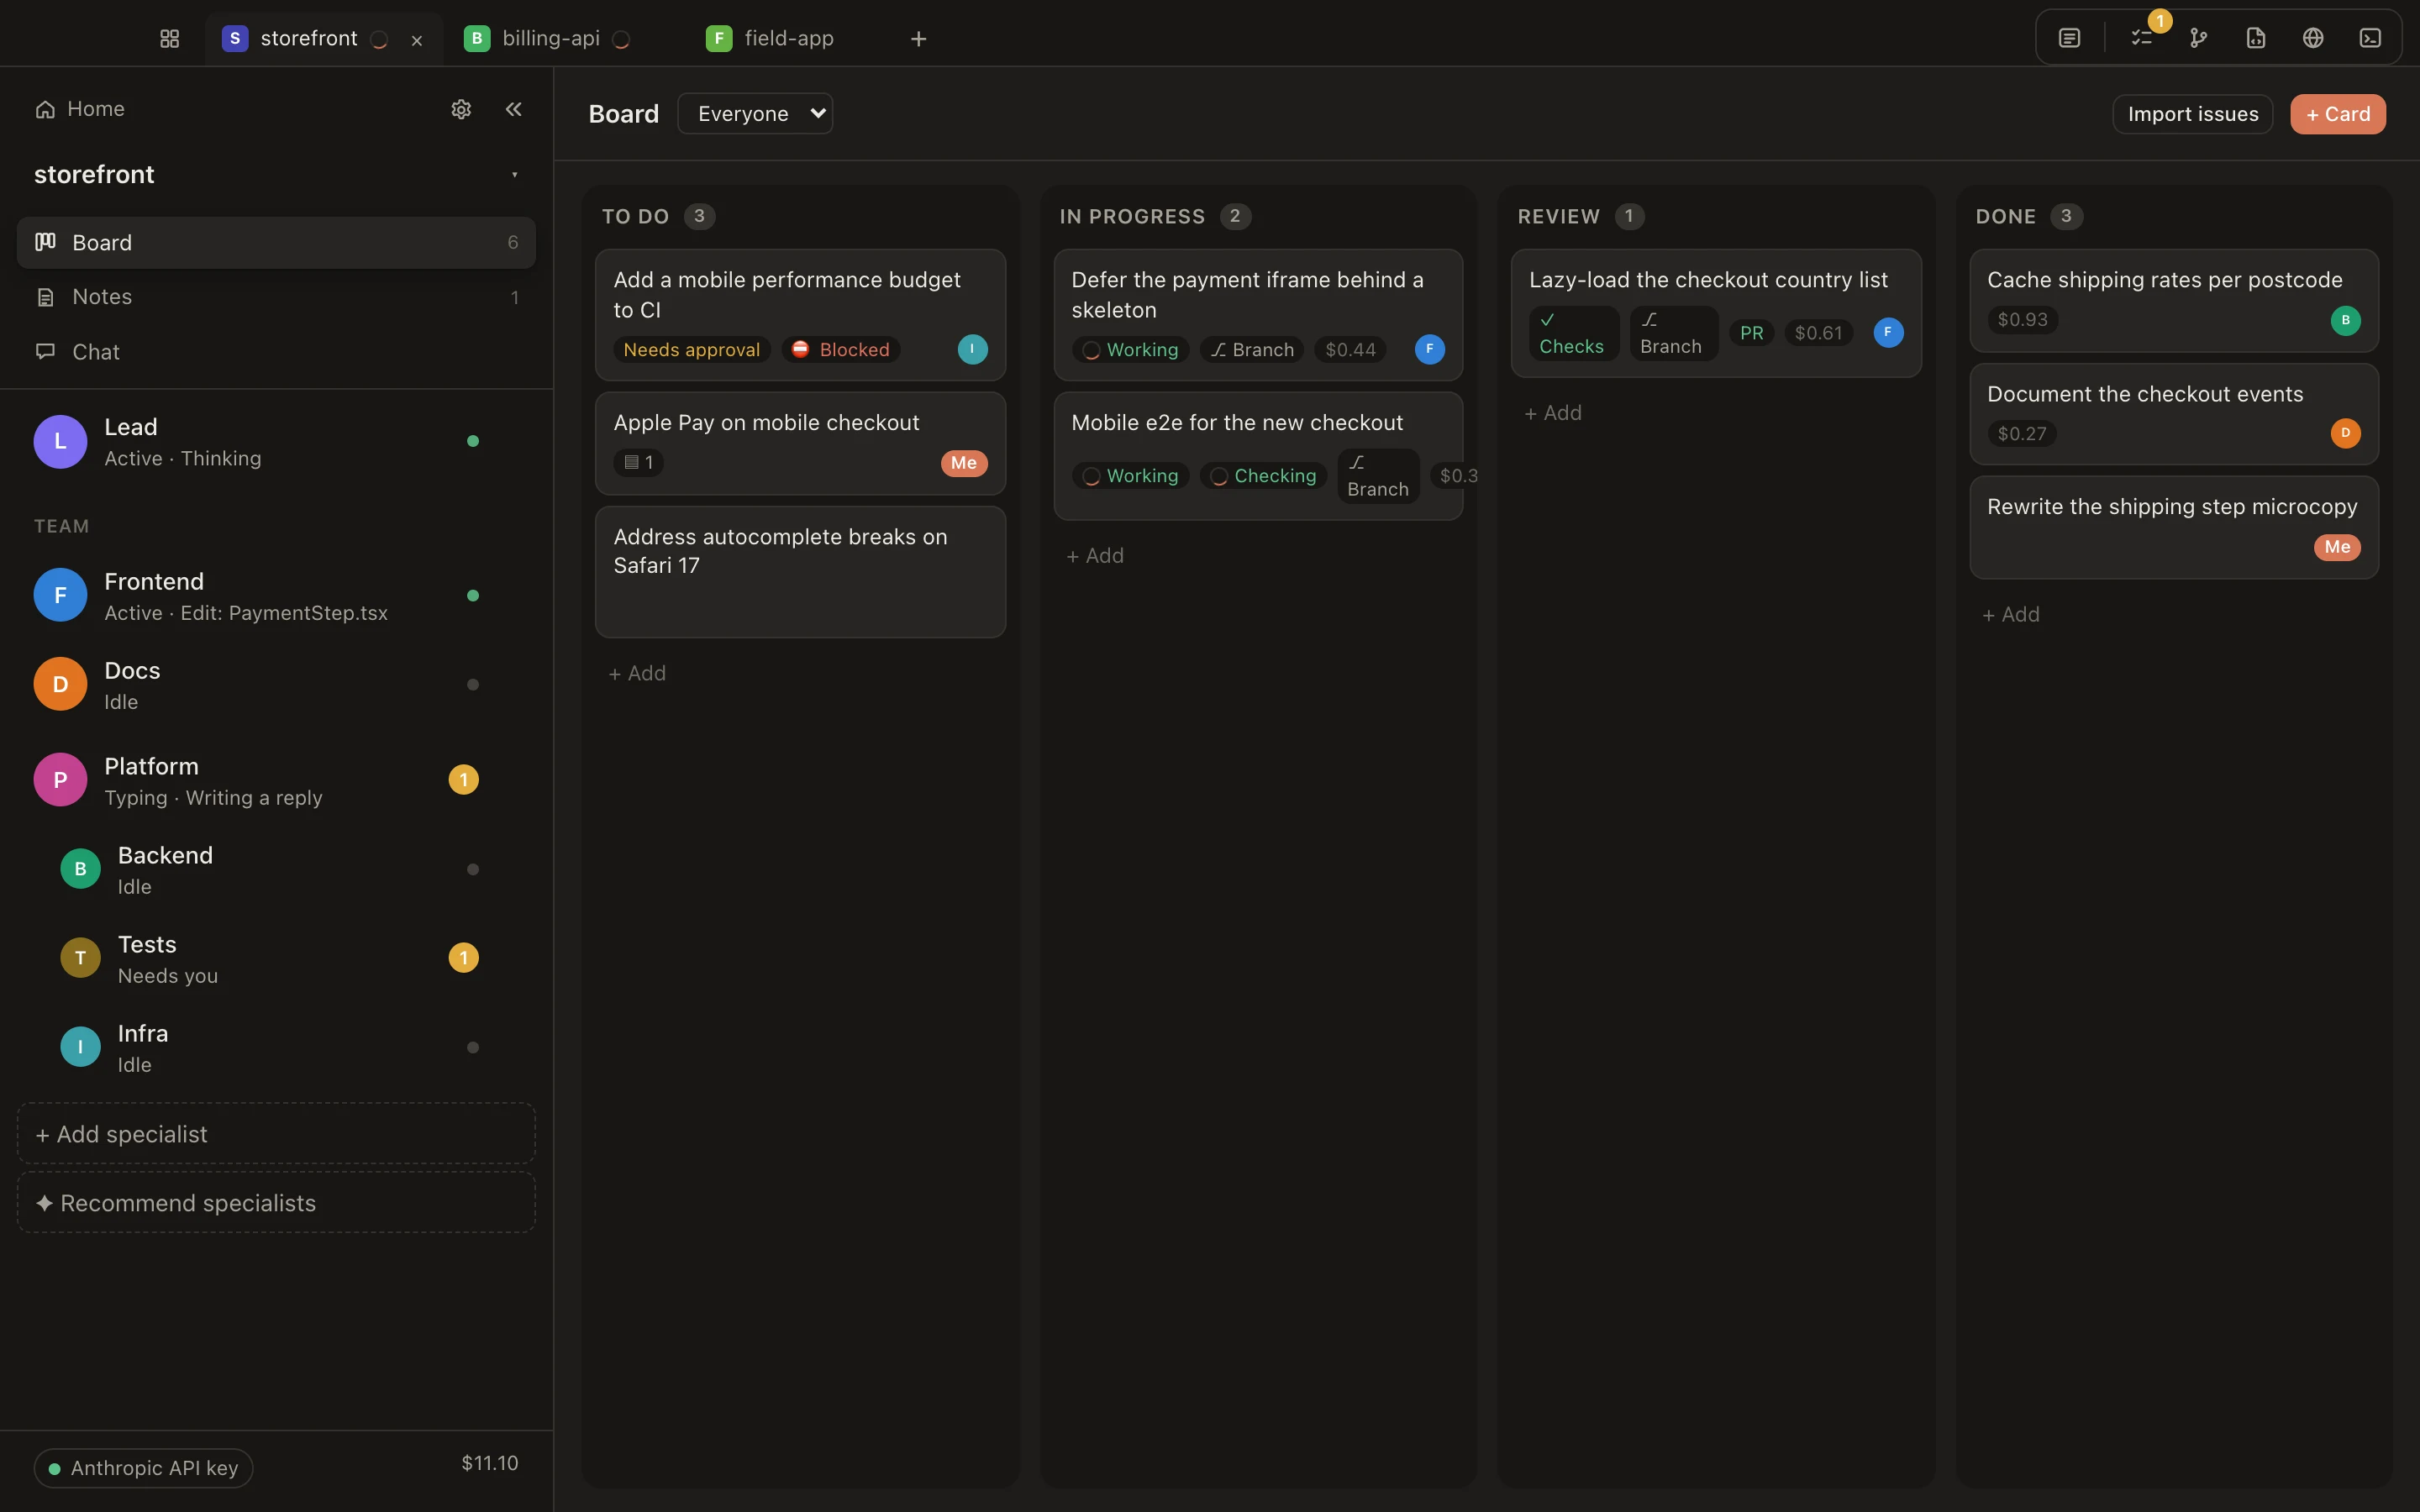Viewport: 2420px width, 1512px height.
Task: Open the Apple Pay on mobile checkout card
Action: [x=800, y=443]
